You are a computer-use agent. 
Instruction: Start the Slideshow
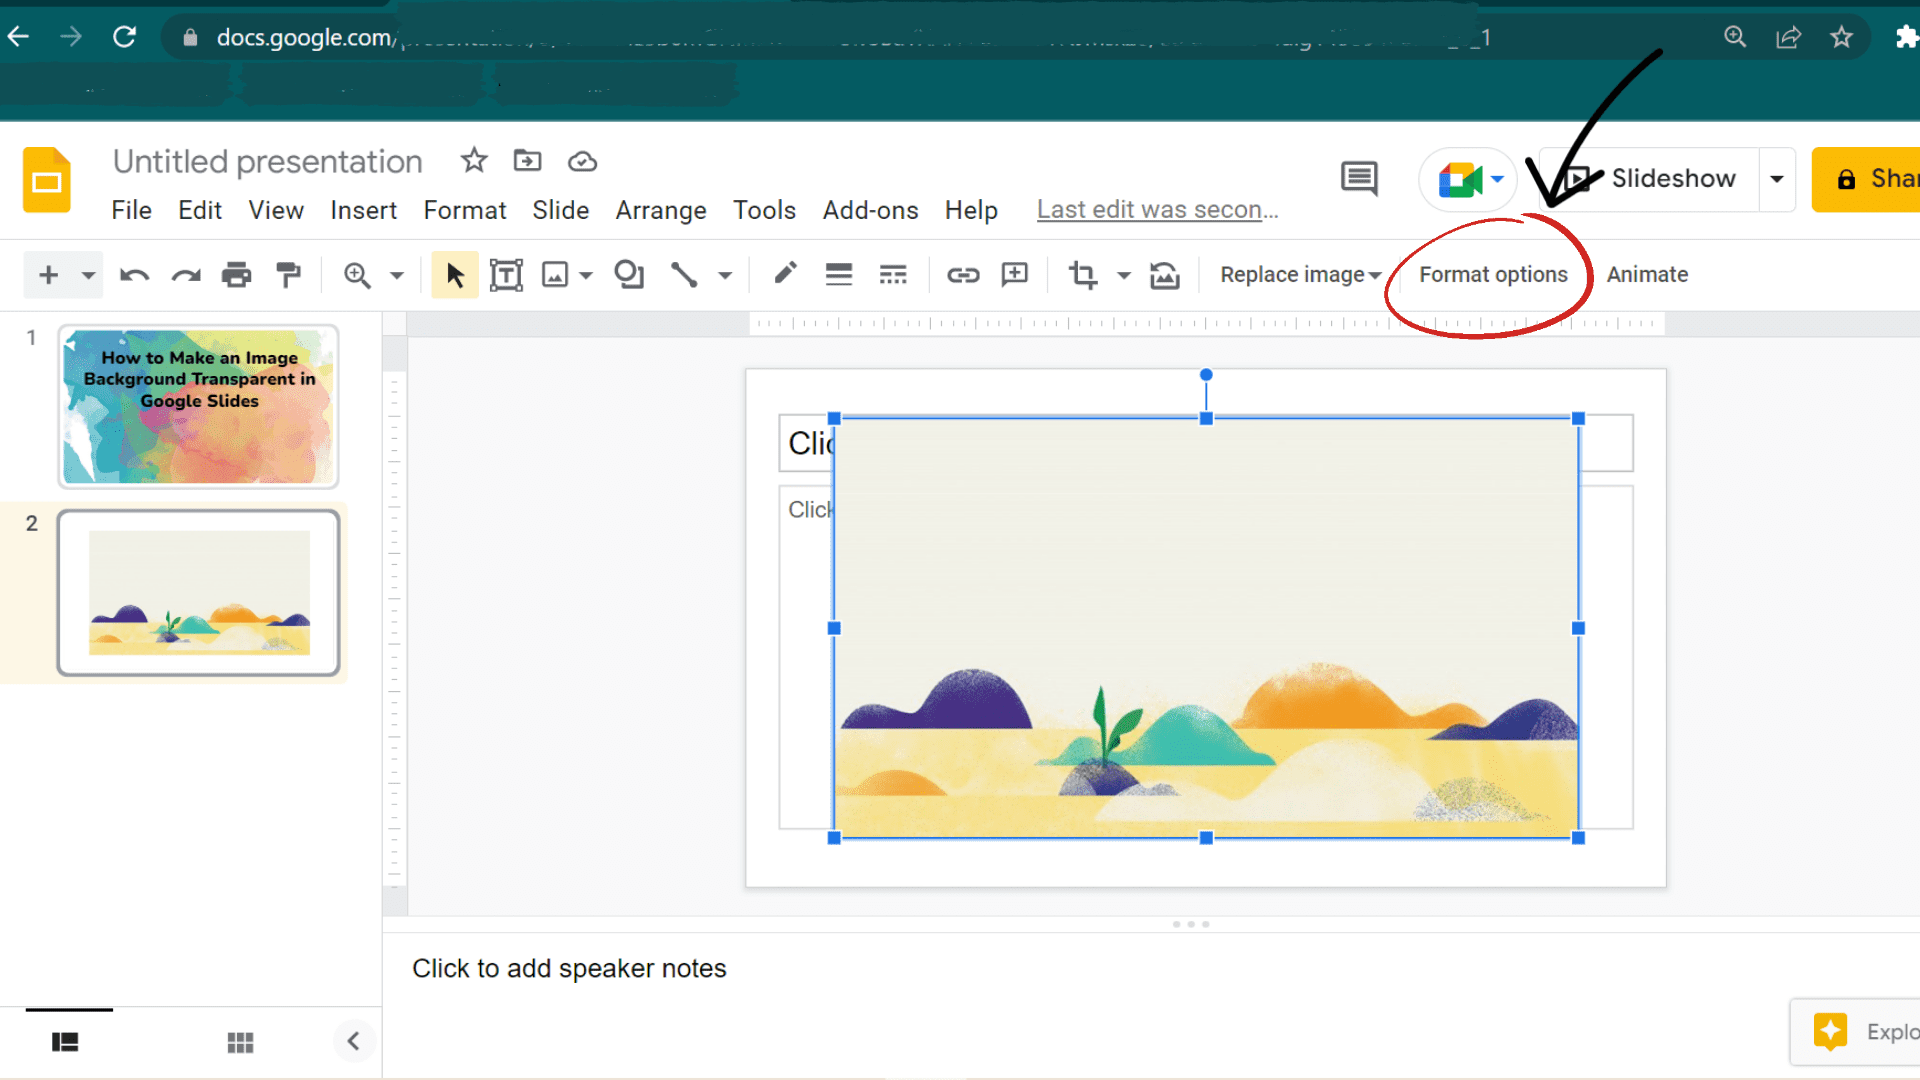pos(1650,179)
